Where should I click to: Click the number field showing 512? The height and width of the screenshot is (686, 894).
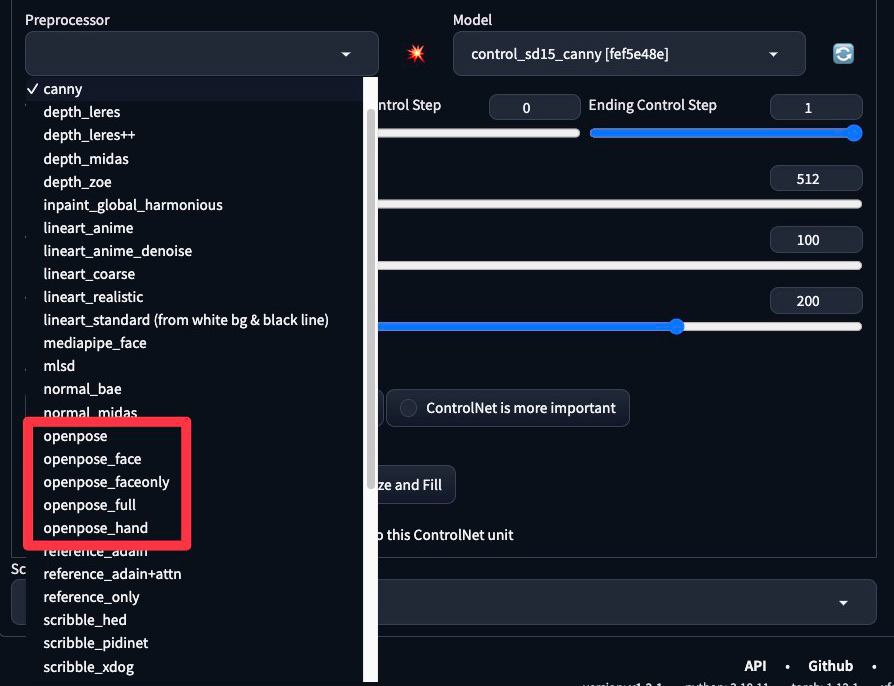(x=816, y=178)
